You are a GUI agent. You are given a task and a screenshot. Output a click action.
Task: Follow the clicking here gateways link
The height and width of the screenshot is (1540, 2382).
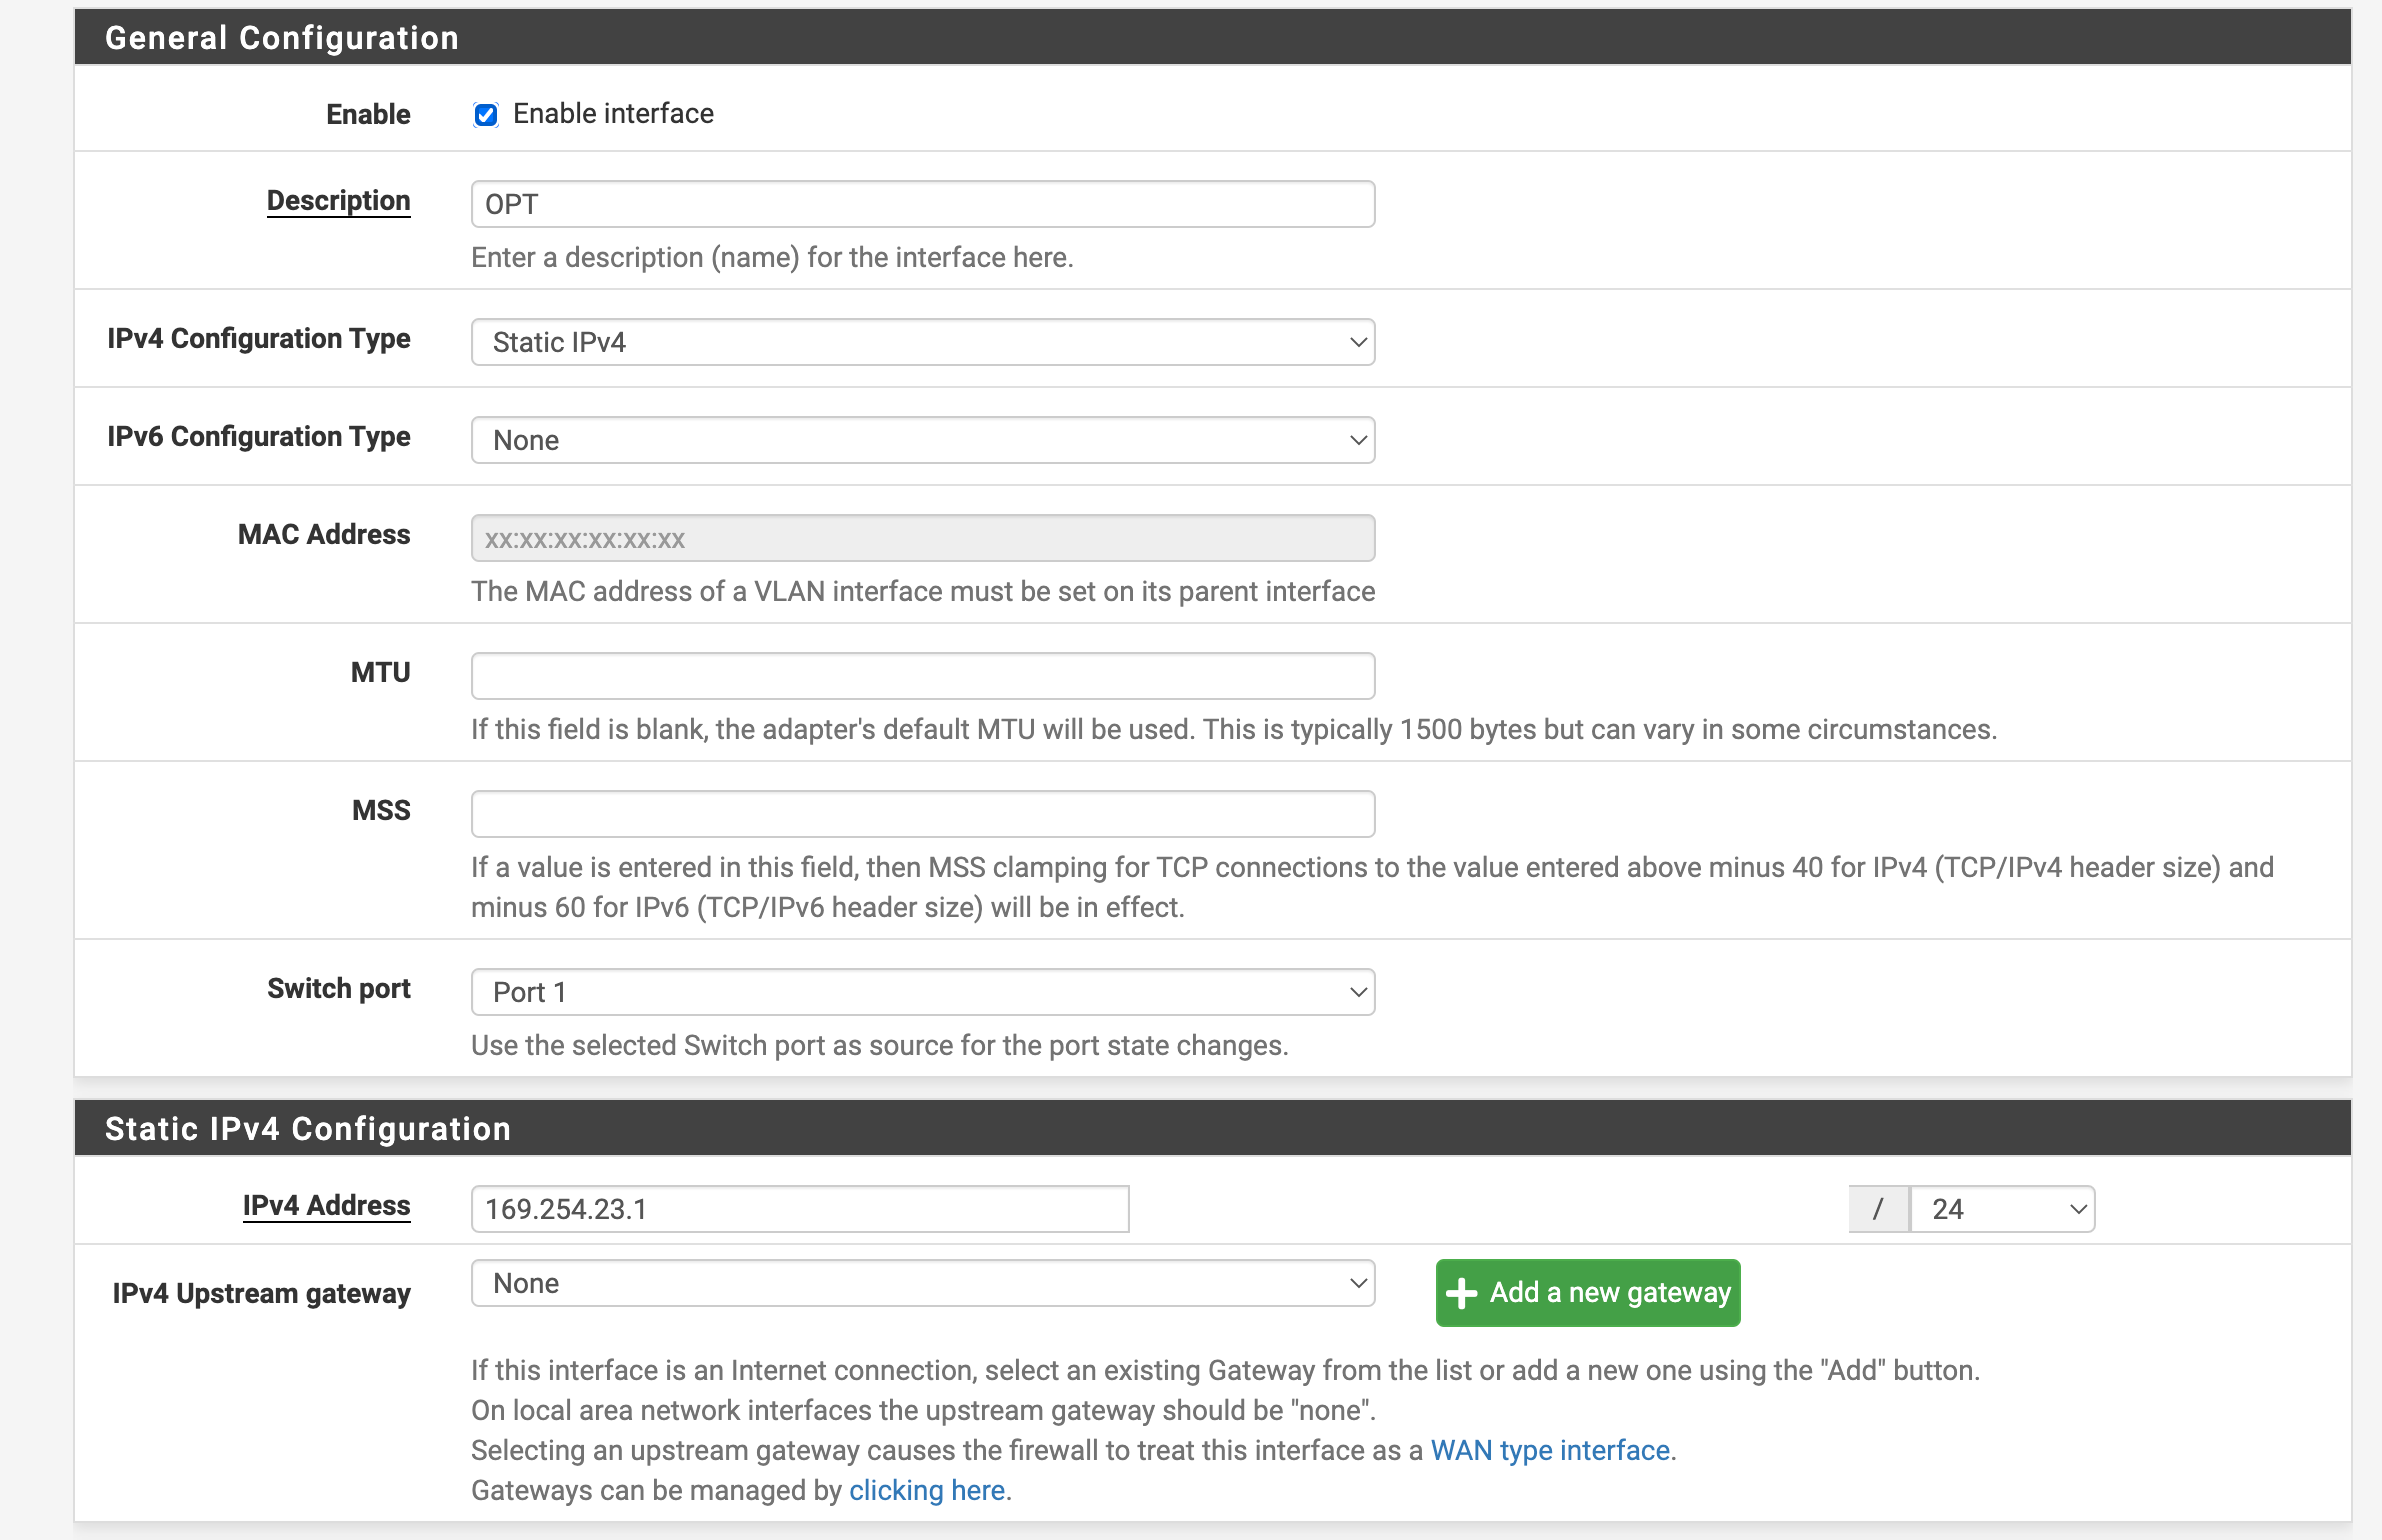[x=926, y=1490]
